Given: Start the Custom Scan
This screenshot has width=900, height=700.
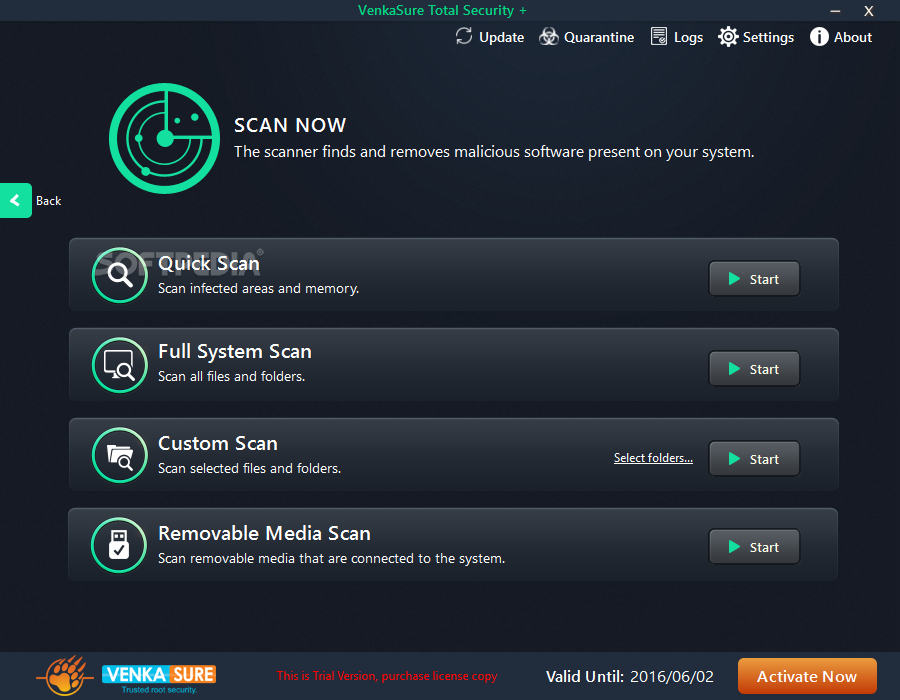Looking at the screenshot, I should coord(754,459).
